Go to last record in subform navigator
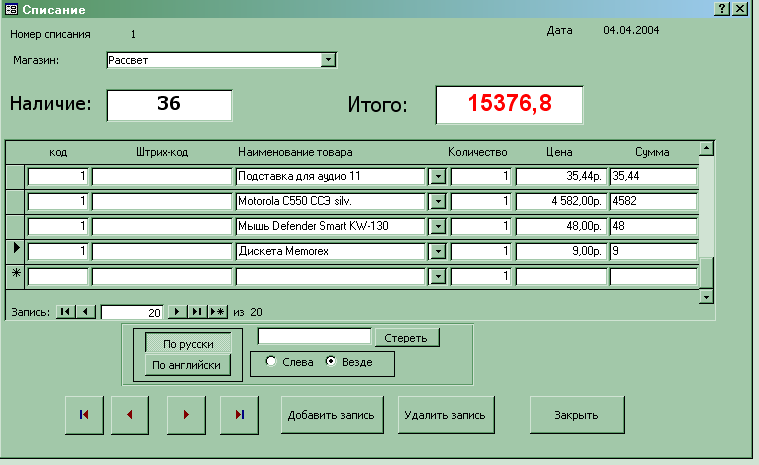The width and height of the screenshot is (759, 465). 197,312
